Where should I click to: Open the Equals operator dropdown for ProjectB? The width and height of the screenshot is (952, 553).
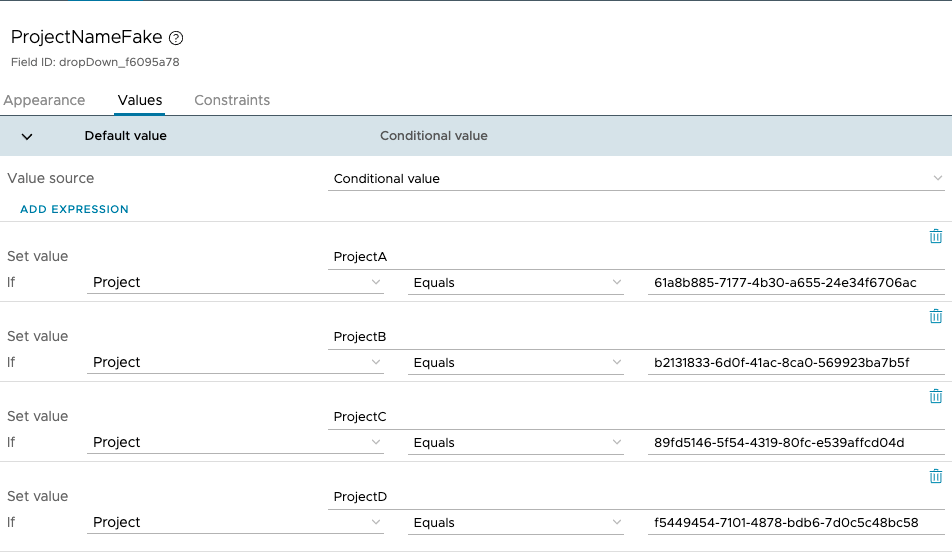point(517,363)
